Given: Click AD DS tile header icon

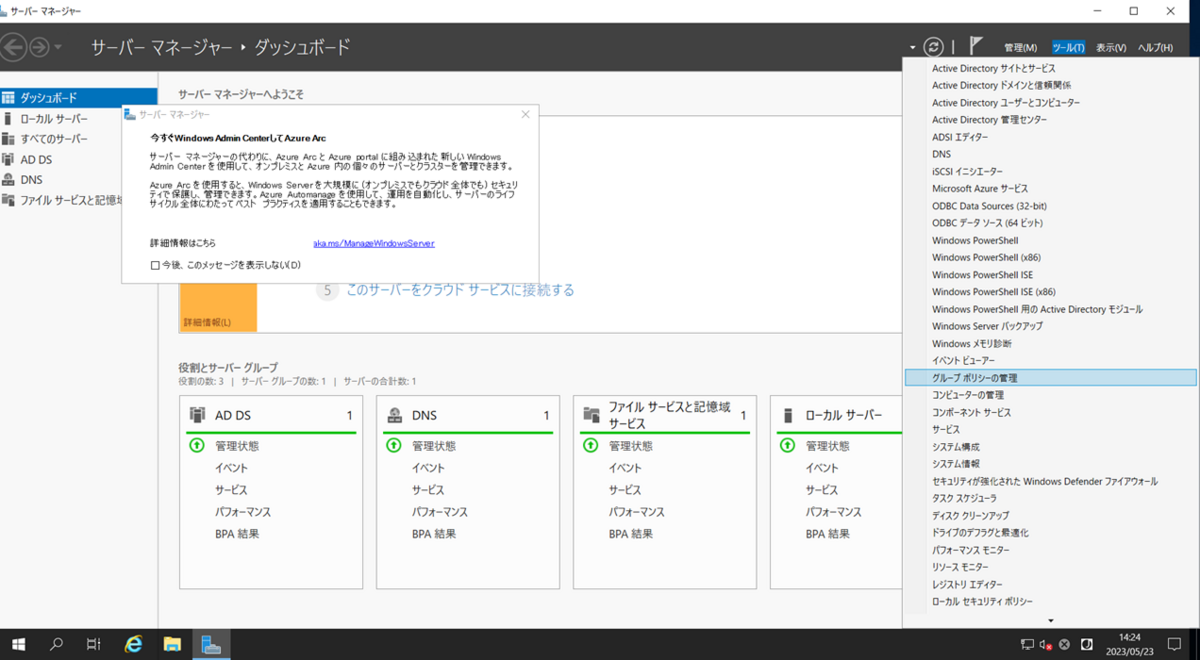Looking at the screenshot, I should coord(198,415).
